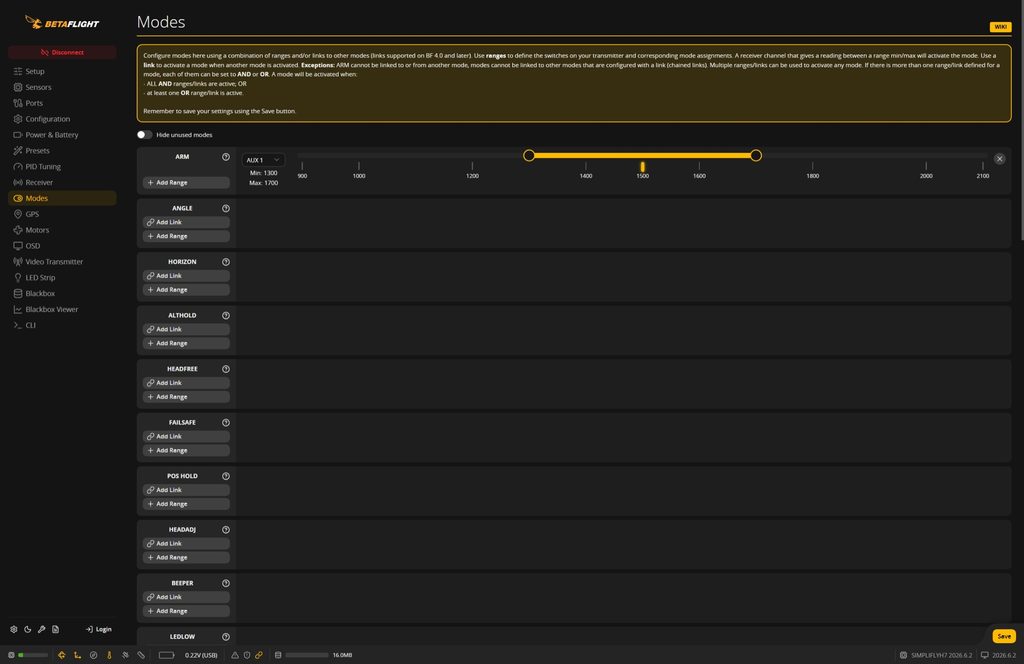Click the warning triangle status bar icon

click(235, 655)
